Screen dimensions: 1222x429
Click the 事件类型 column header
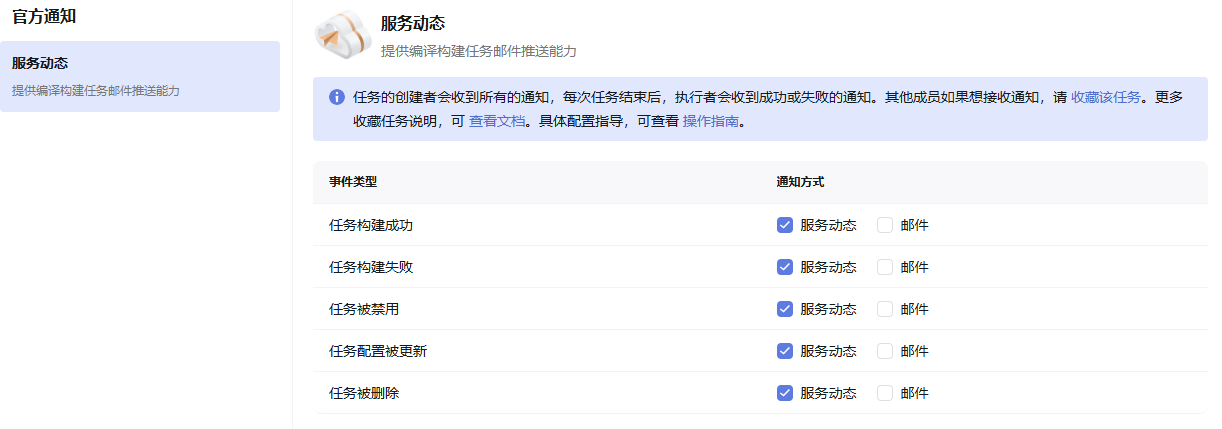353,182
